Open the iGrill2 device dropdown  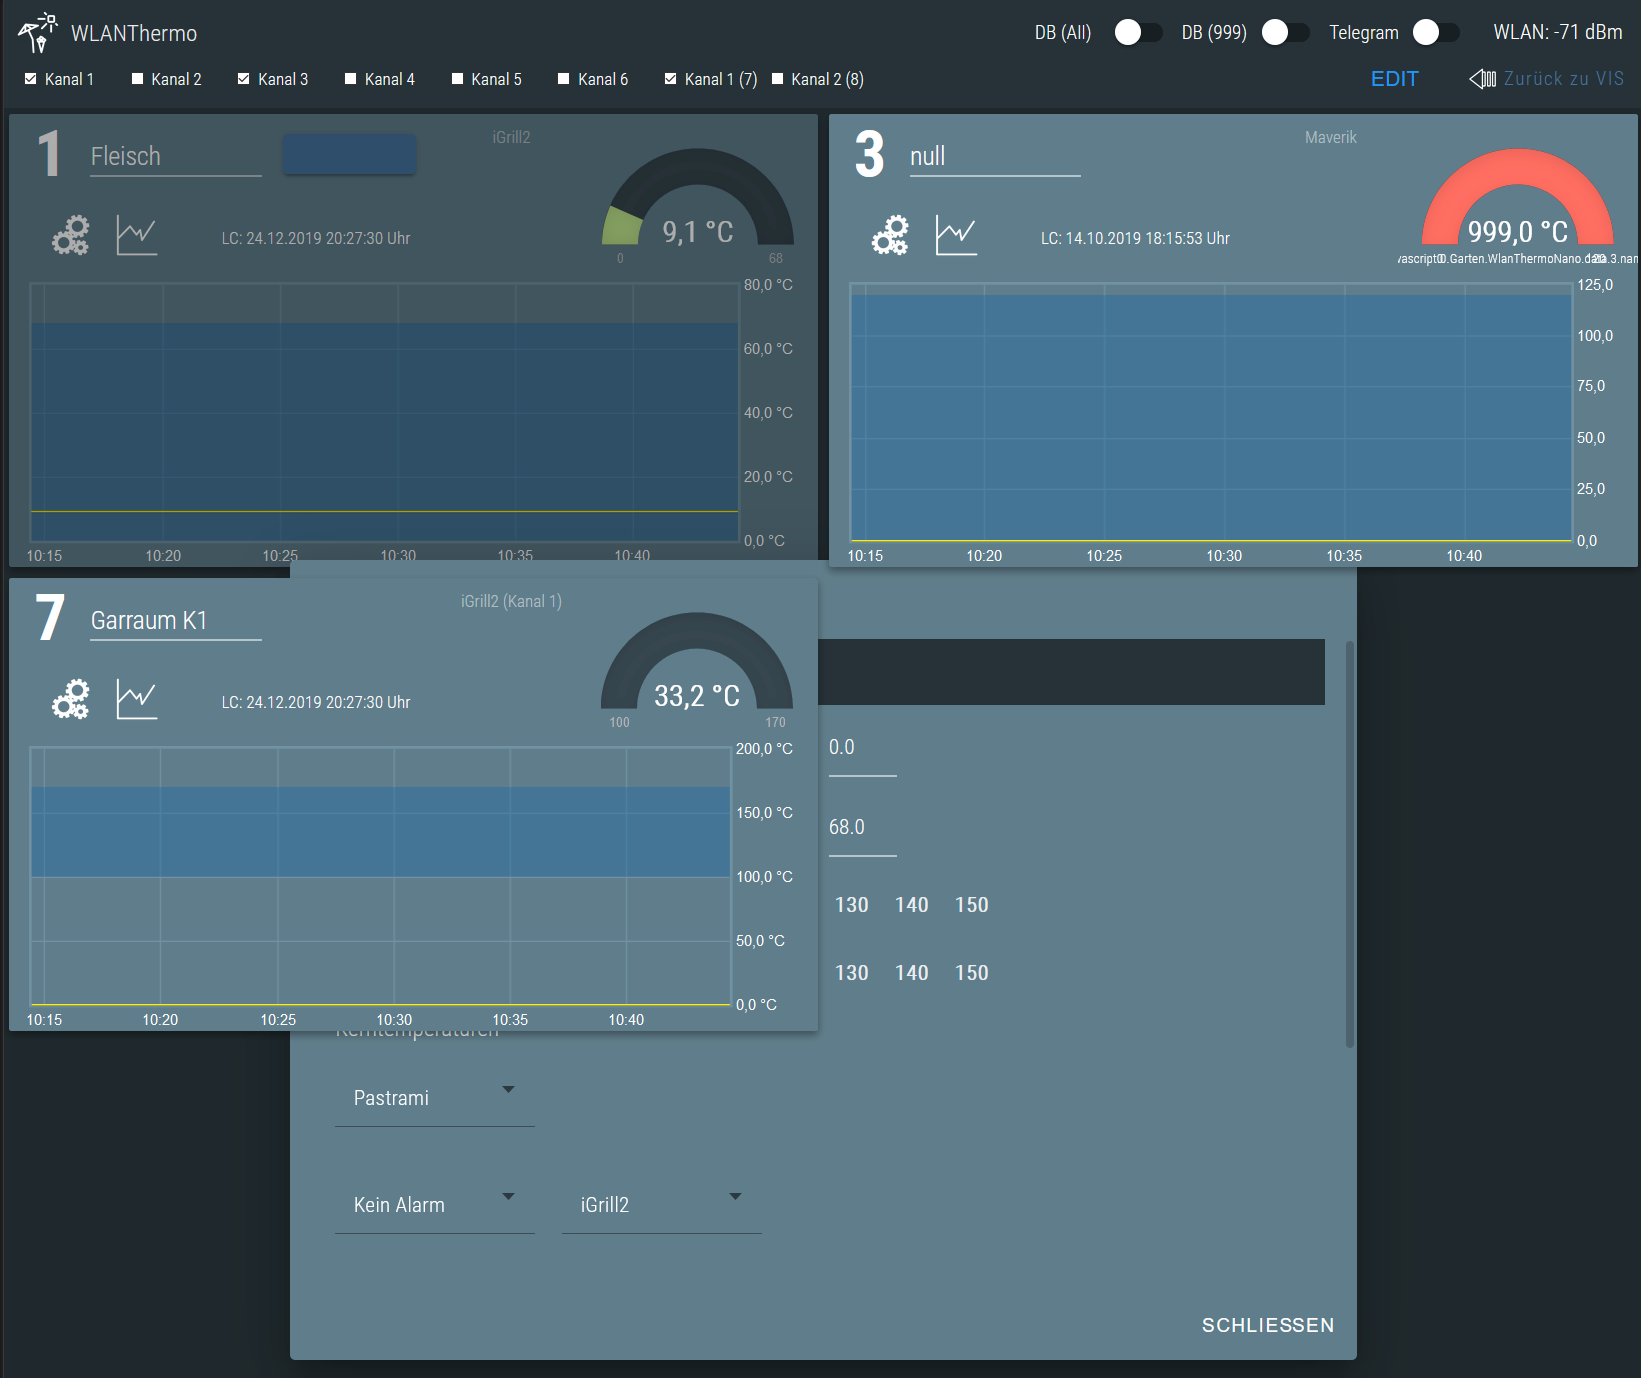point(662,1205)
